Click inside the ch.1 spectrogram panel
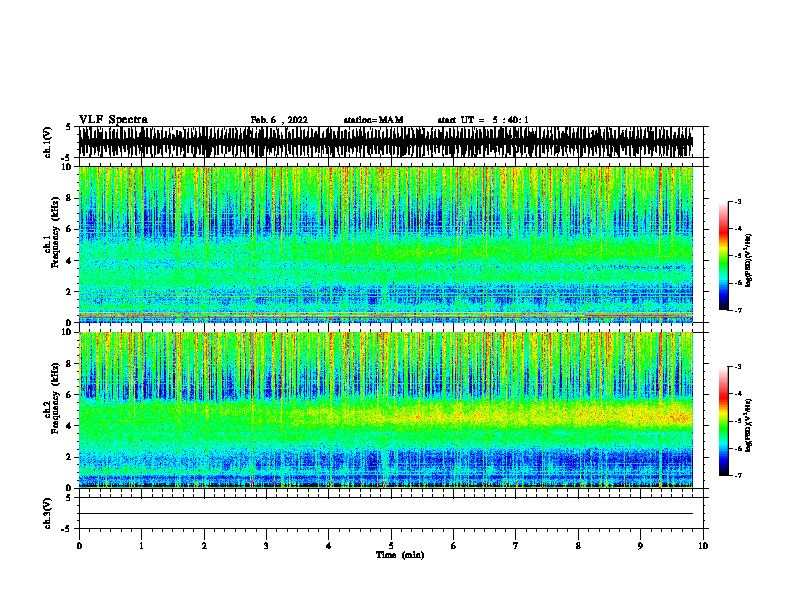This screenshot has width=792, height=612. click(386, 244)
